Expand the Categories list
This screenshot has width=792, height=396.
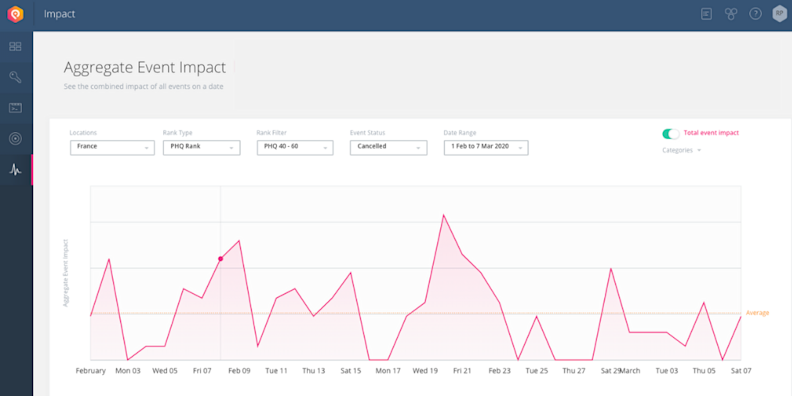(681, 150)
